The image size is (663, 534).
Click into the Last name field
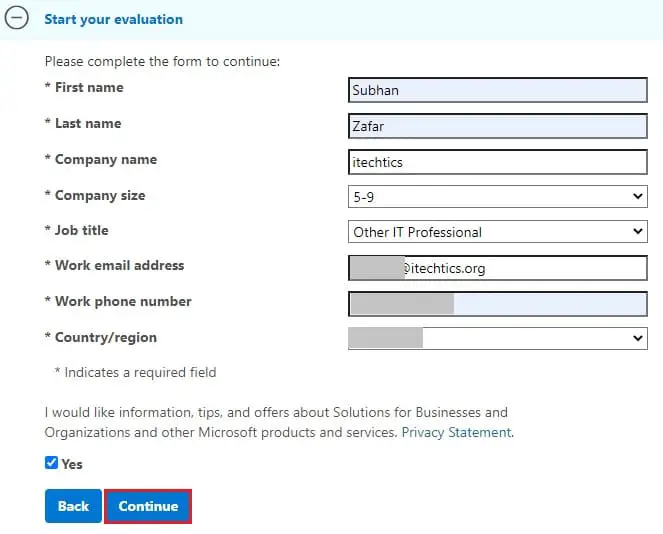497,126
